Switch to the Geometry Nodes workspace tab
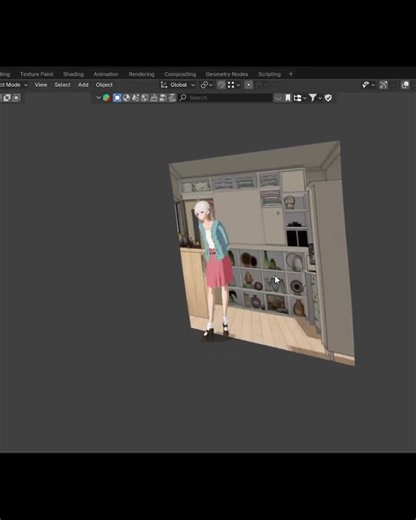This screenshot has height=520, width=416. (227, 74)
